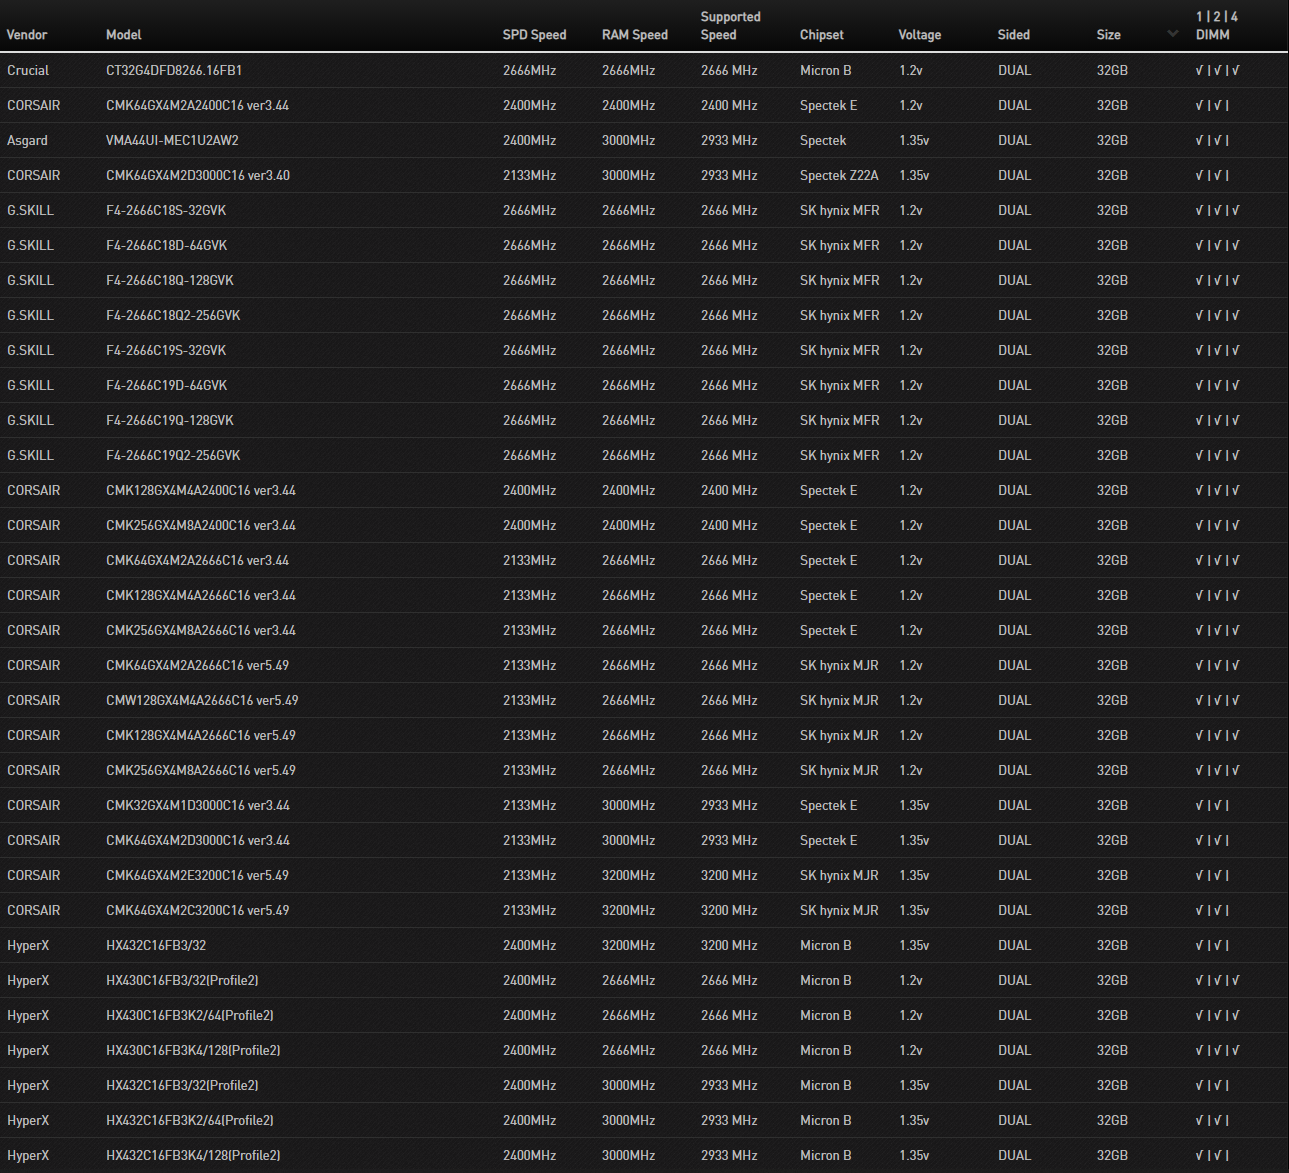The width and height of the screenshot is (1289, 1173).
Task: Select model CMK256GX4M8A2400C16 ver3.44
Action: point(201,526)
